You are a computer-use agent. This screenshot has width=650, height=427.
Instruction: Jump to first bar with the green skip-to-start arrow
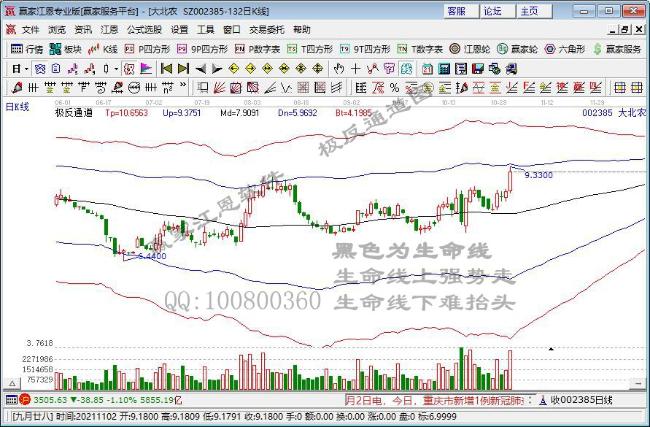click(x=166, y=69)
